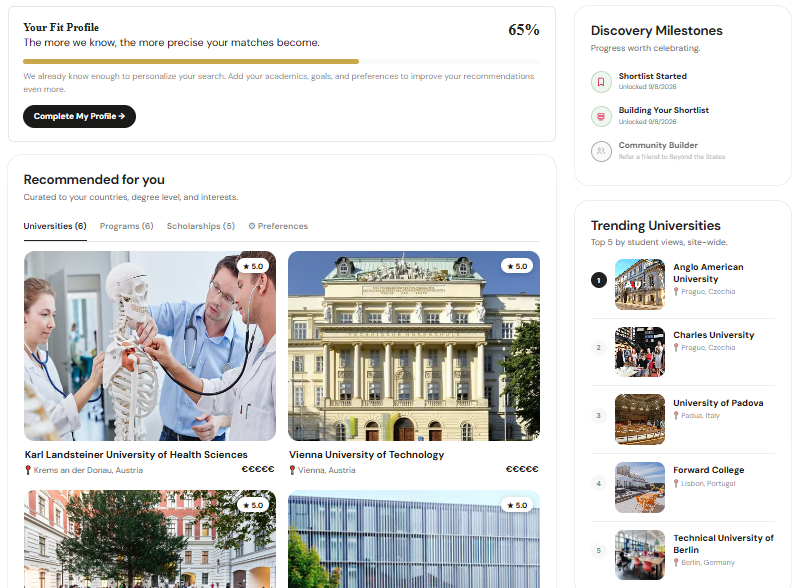Click the pin icon under Anglo American University

(x=676, y=291)
